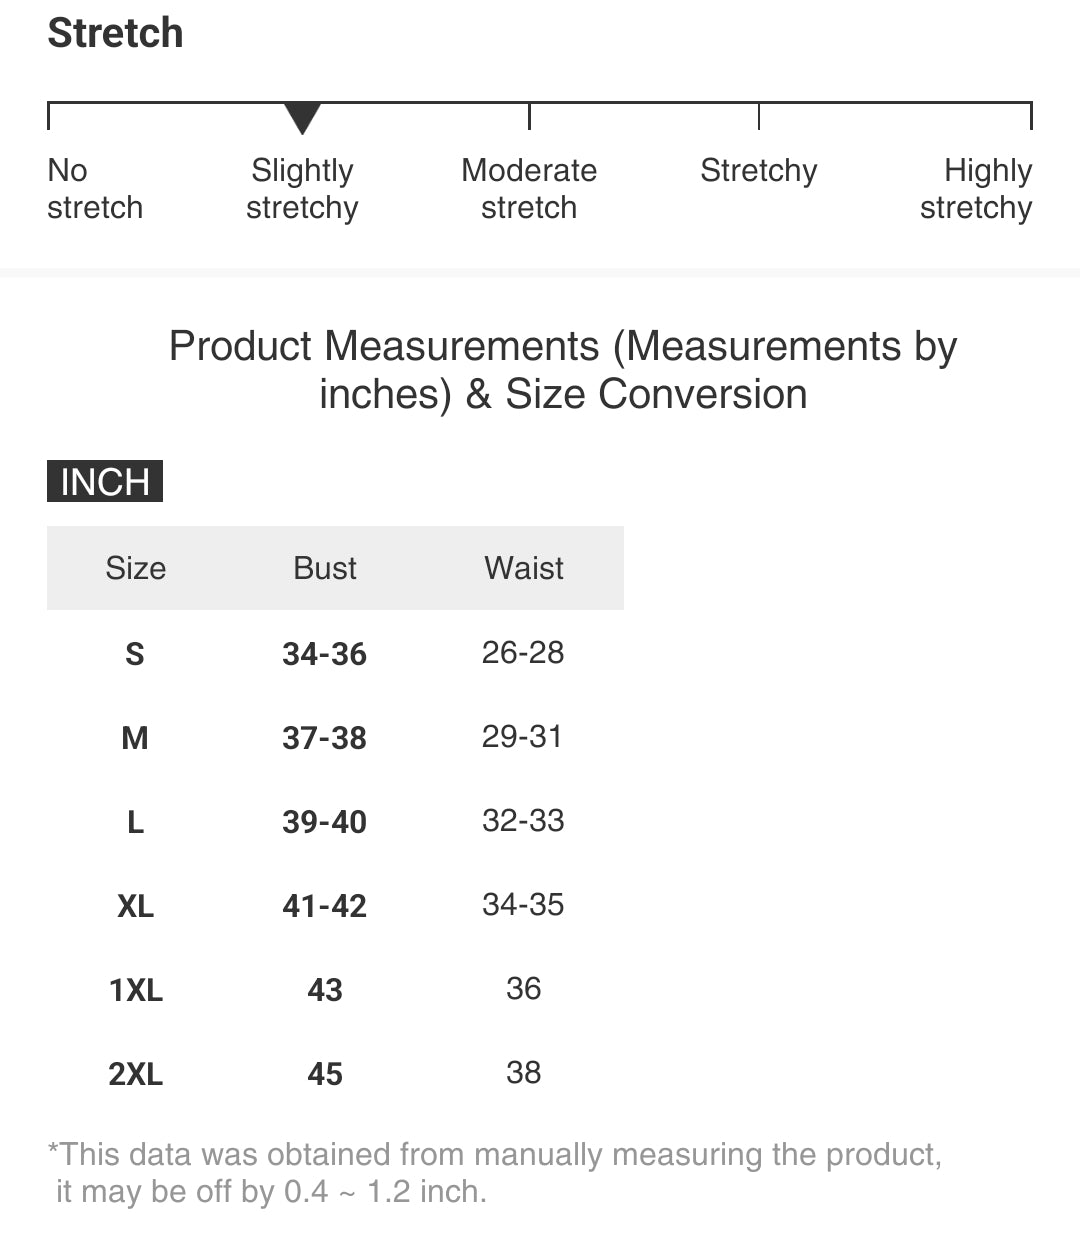Click the Waist column header
This screenshot has height=1236, width=1080.
524,568
